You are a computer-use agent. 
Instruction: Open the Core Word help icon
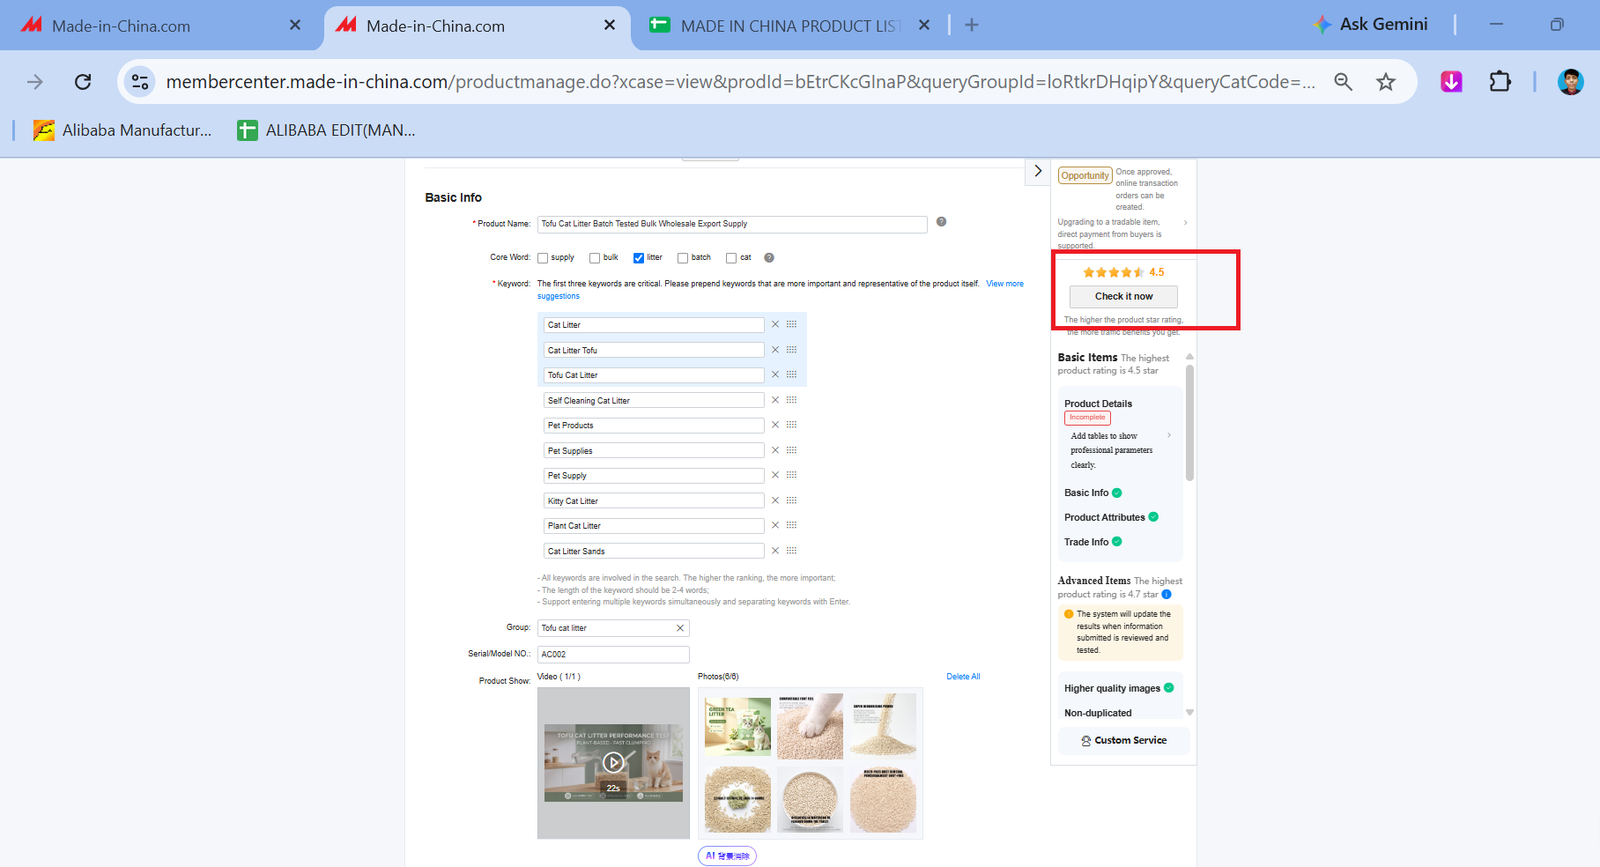click(x=769, y=258)
